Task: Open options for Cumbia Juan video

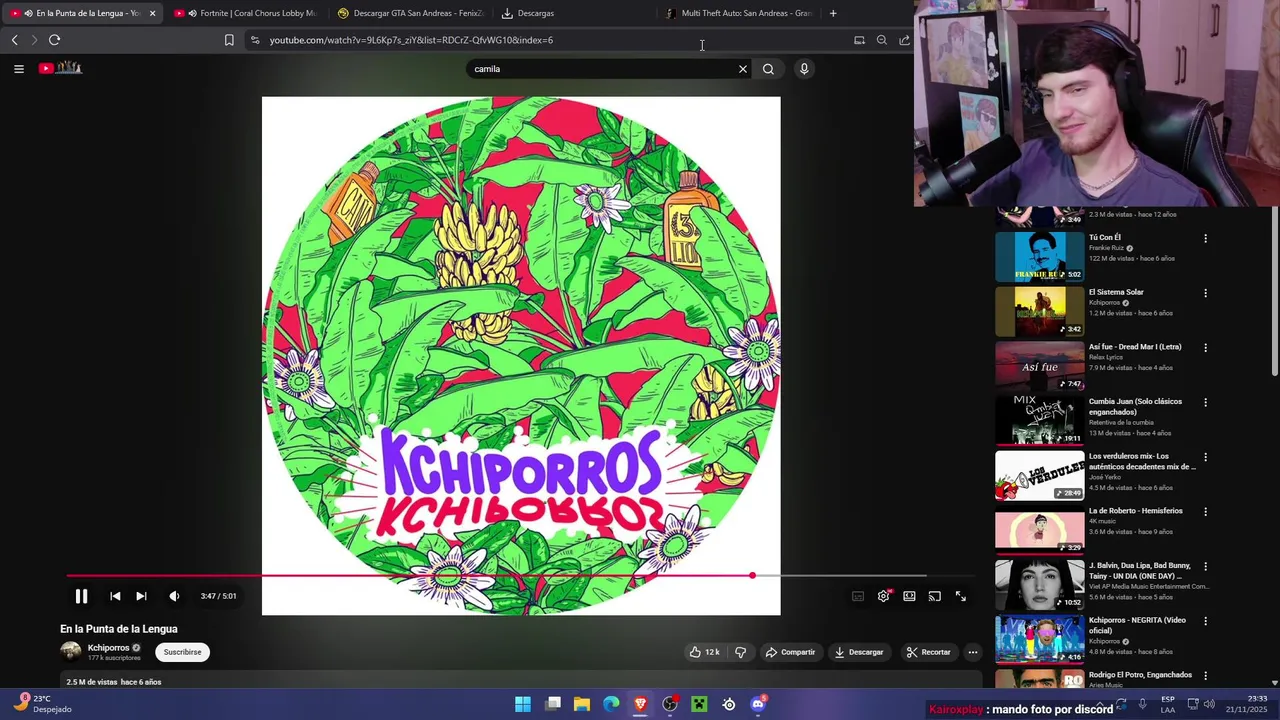Action: click(x=1205, y=403)
